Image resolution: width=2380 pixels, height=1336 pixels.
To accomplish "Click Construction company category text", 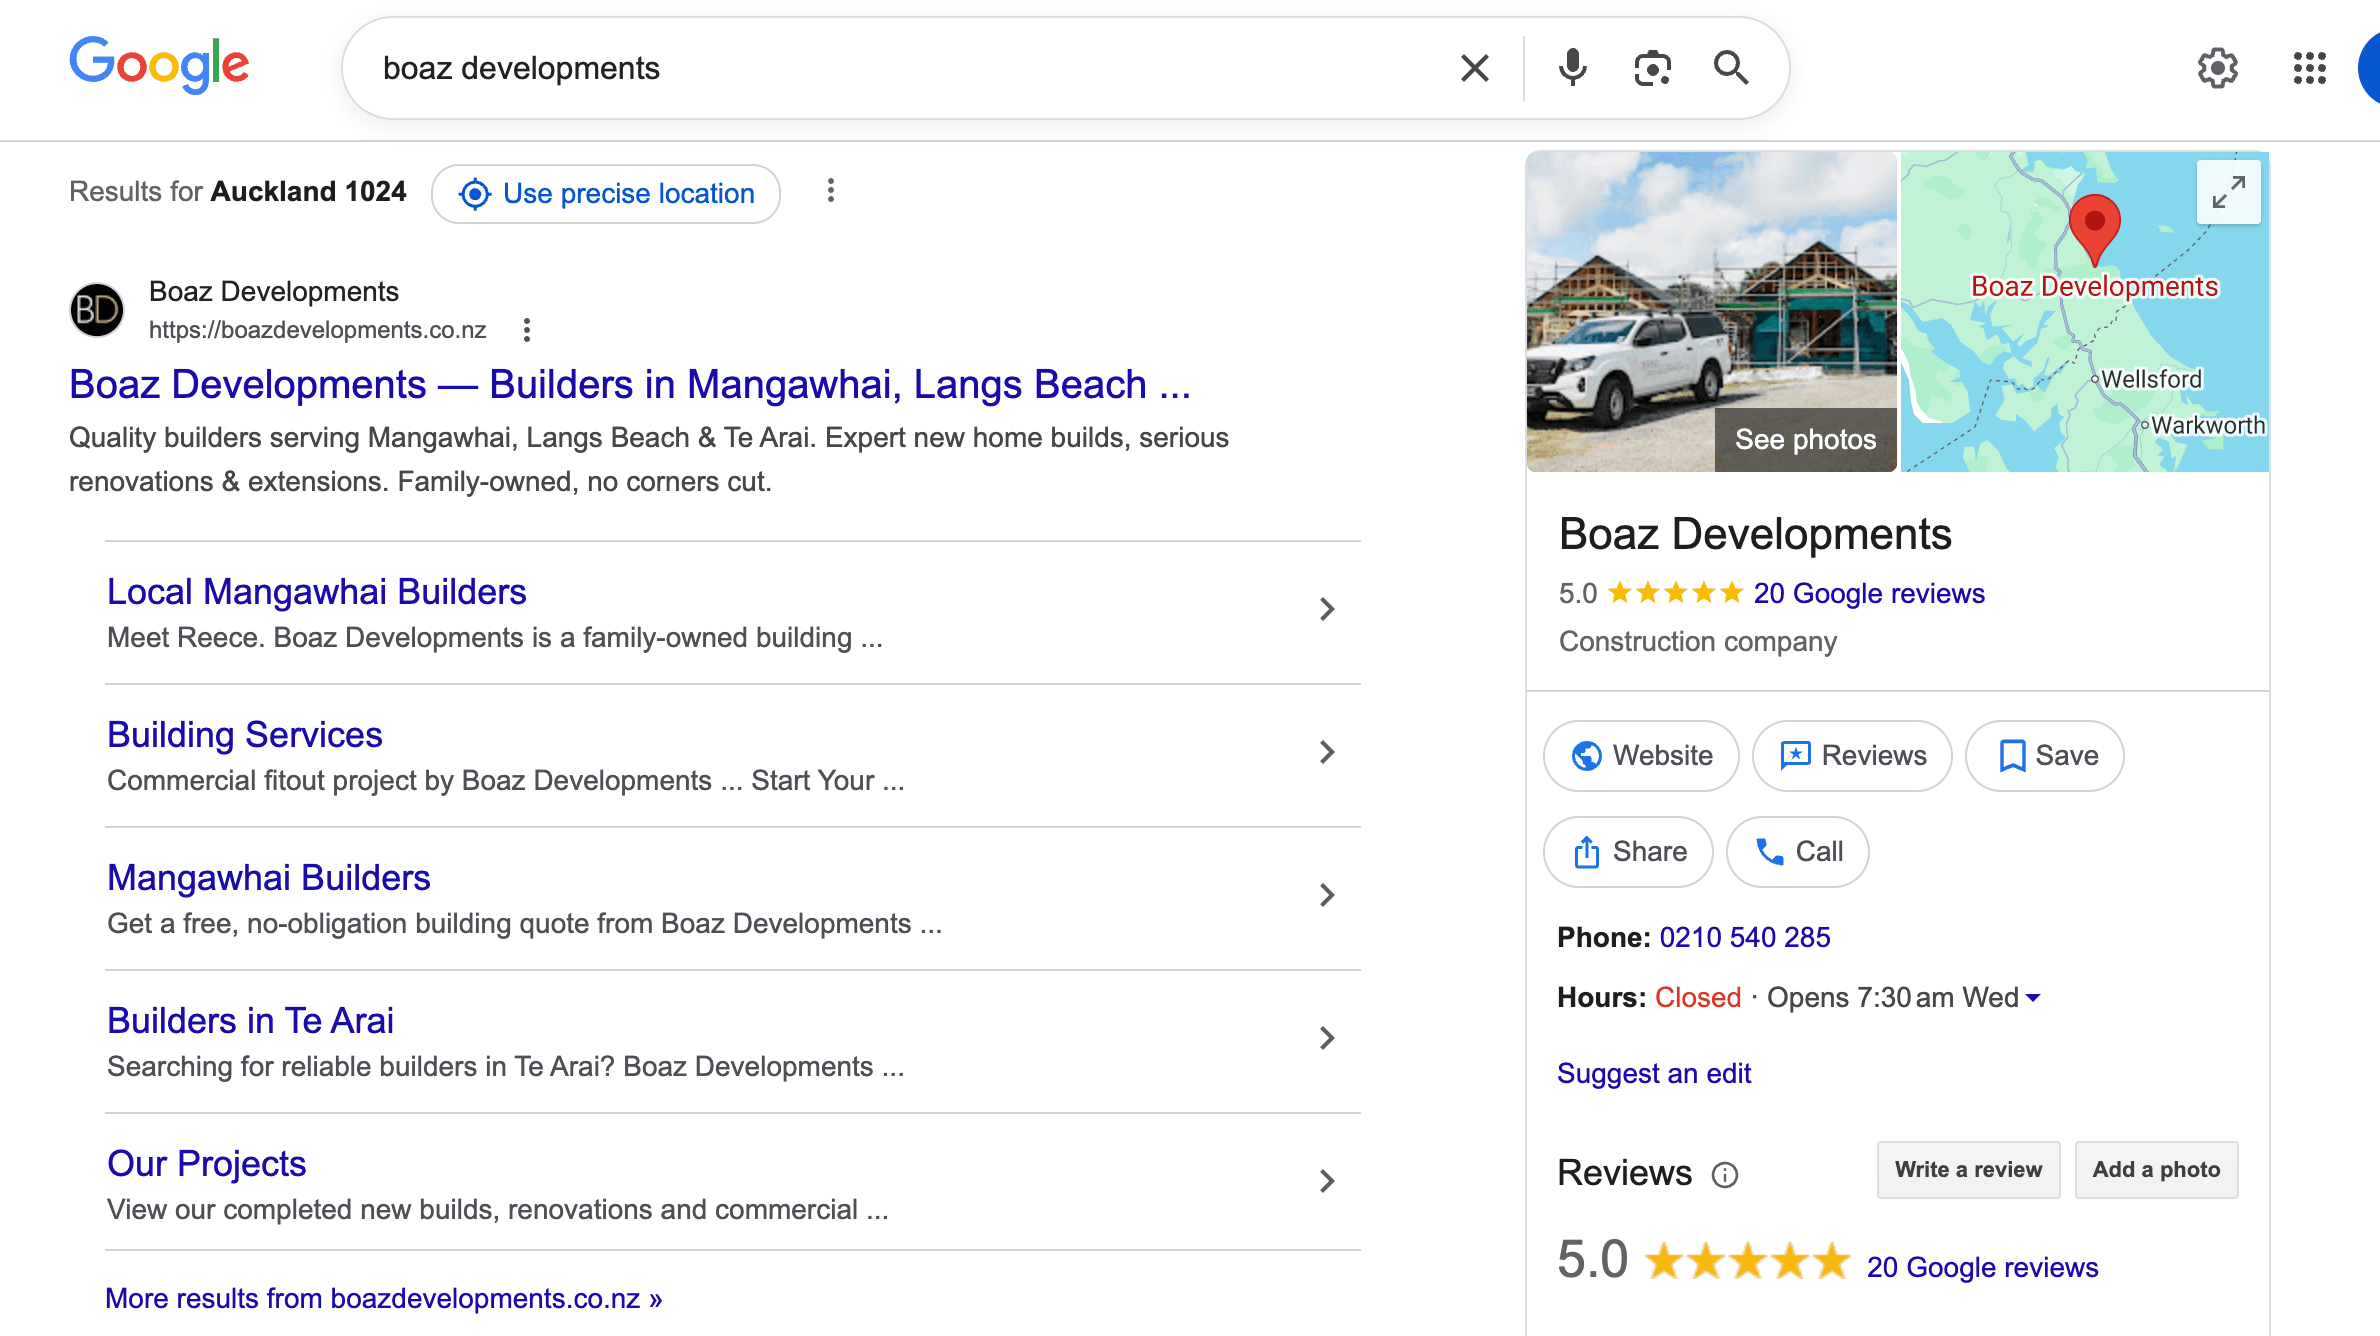I will [x=1698, y=642].
